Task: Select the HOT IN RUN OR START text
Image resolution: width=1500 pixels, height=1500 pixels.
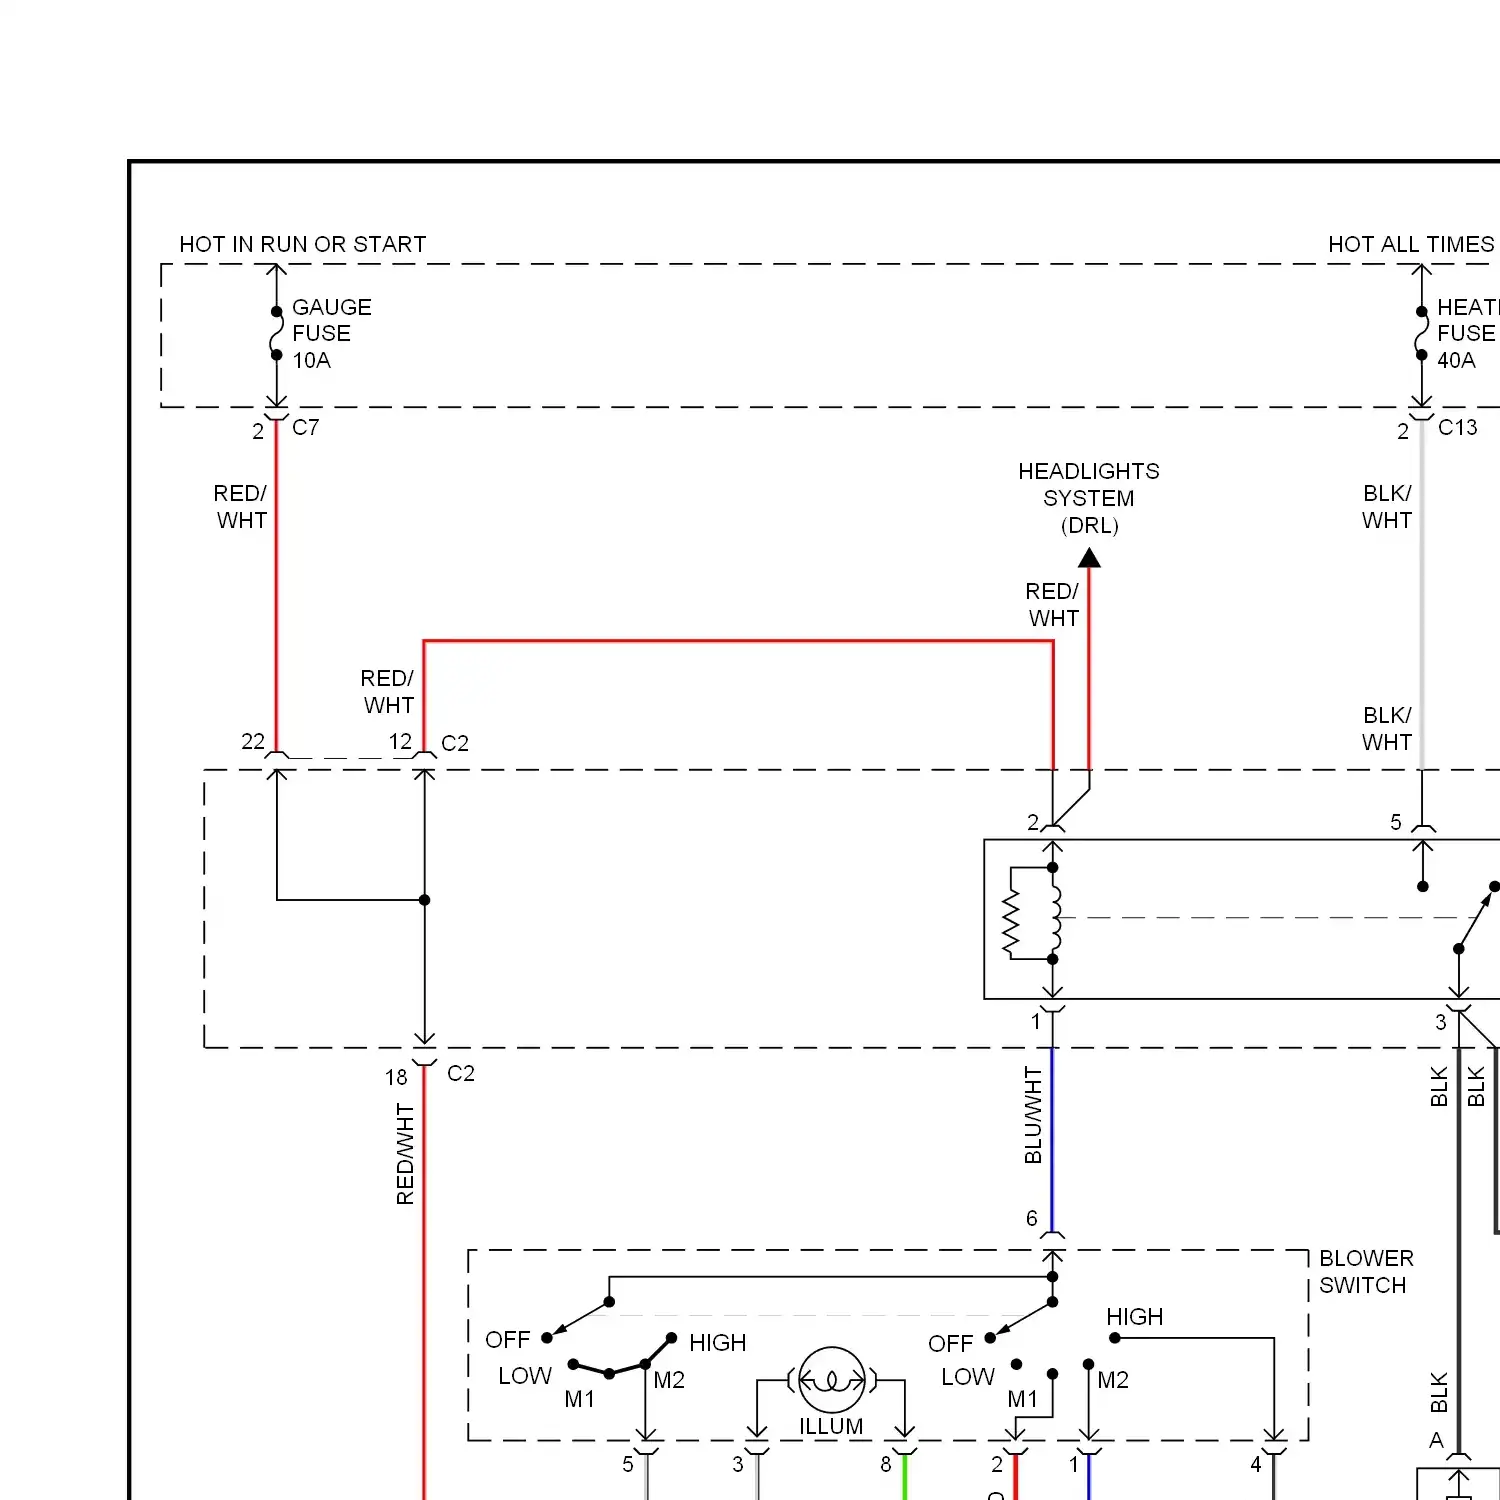Action: click(303, 244)
